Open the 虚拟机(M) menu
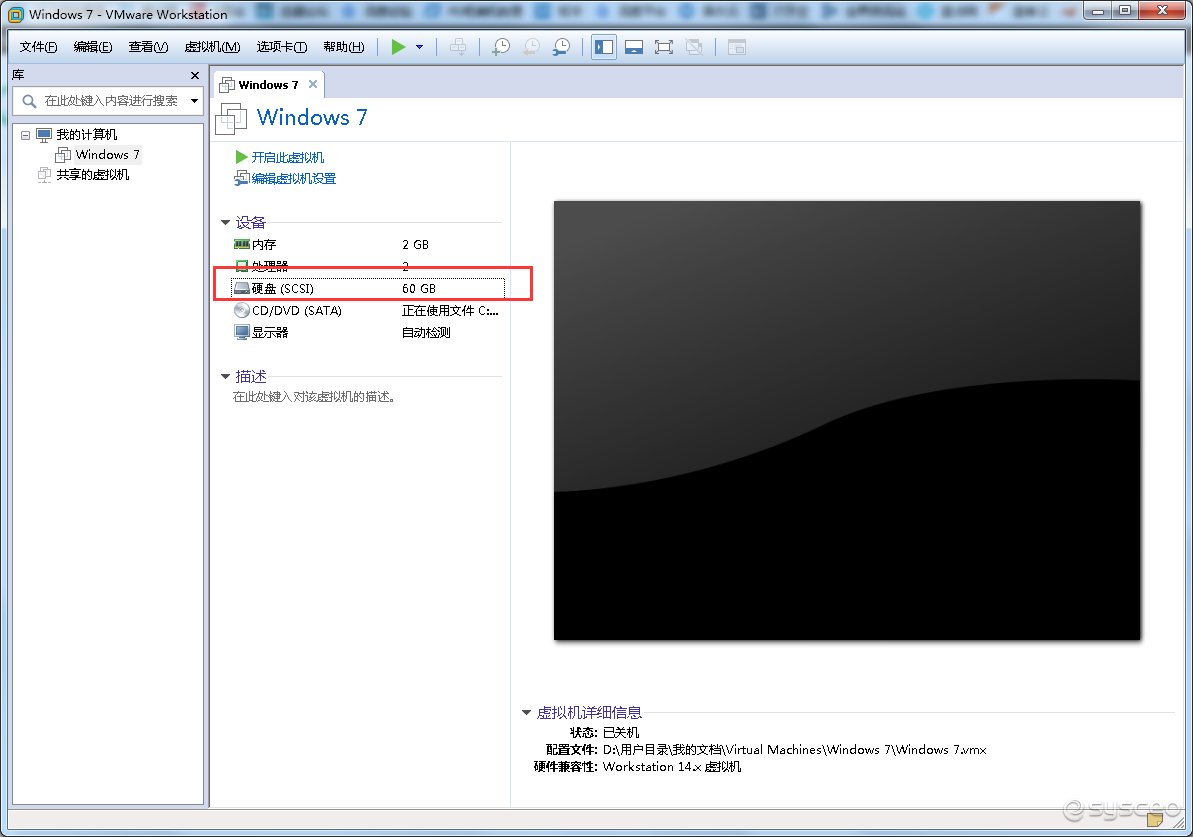This screenshot has width=1193, height=837. 212,47
